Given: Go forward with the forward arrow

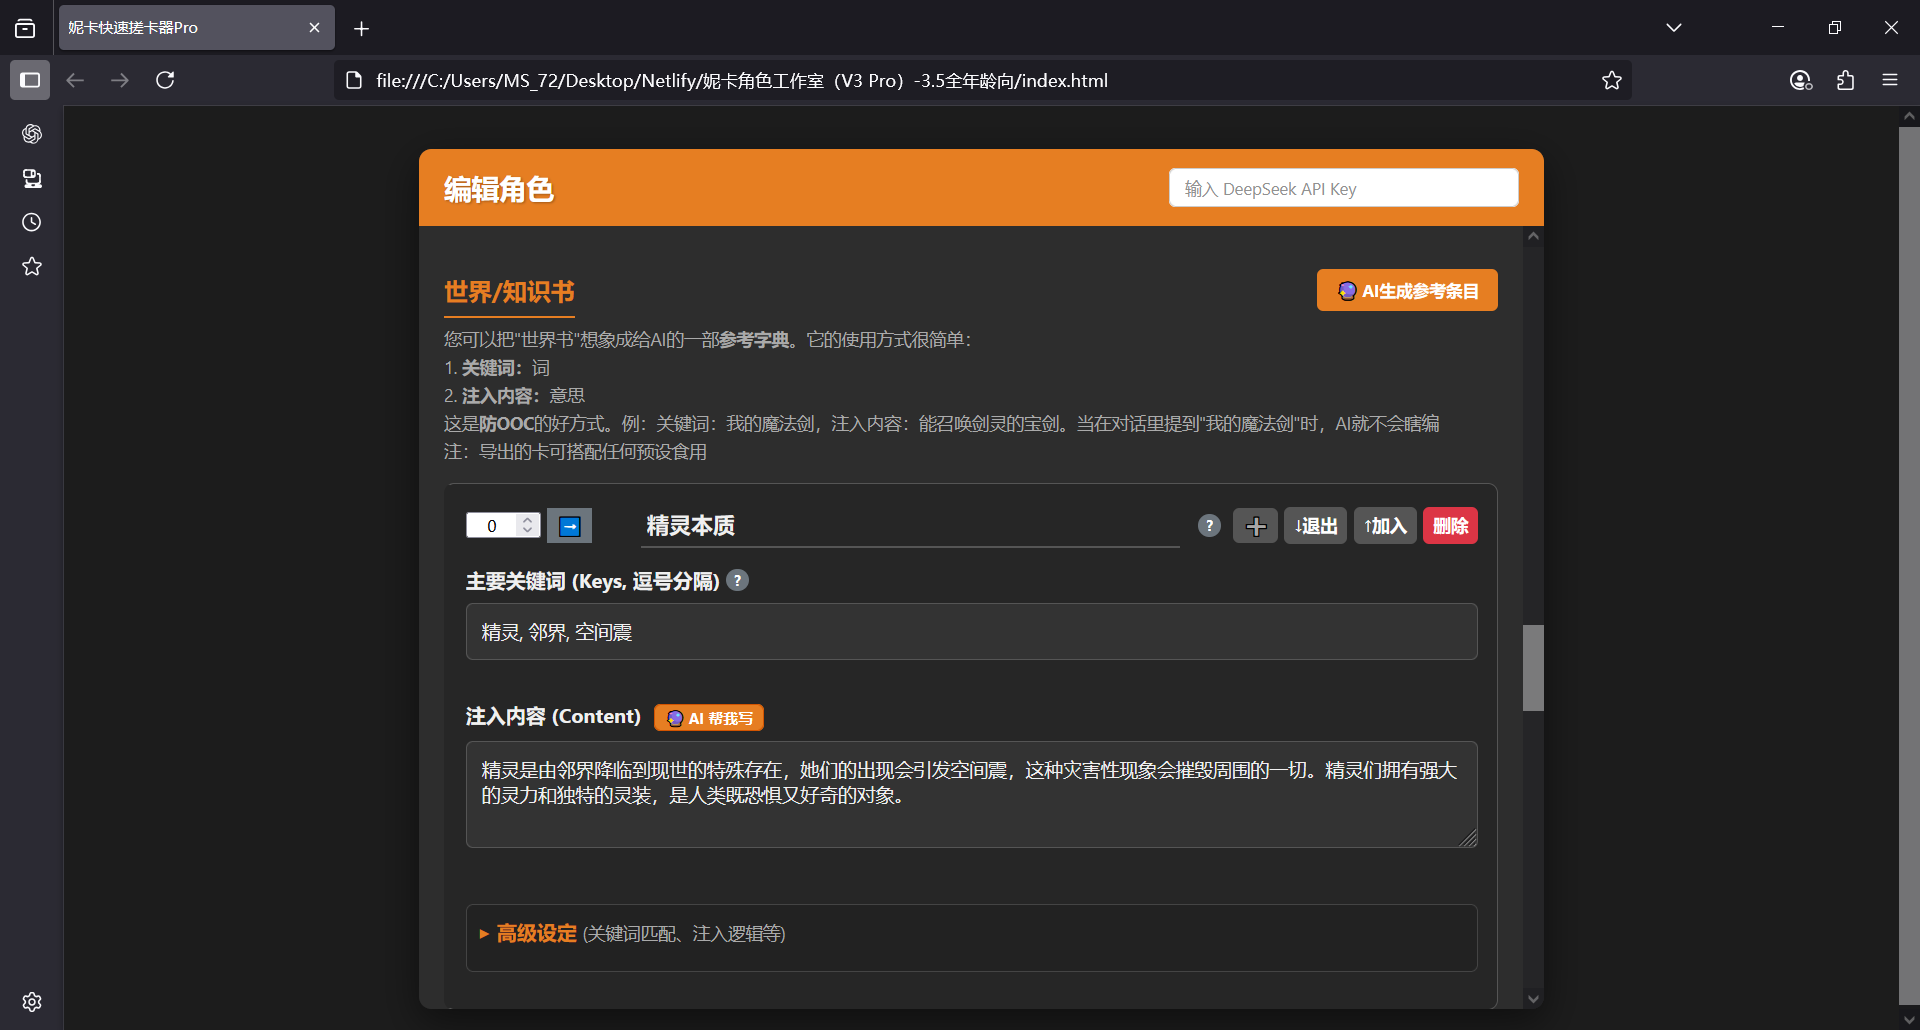Looking at the screenshot, I should coord(120,80).
